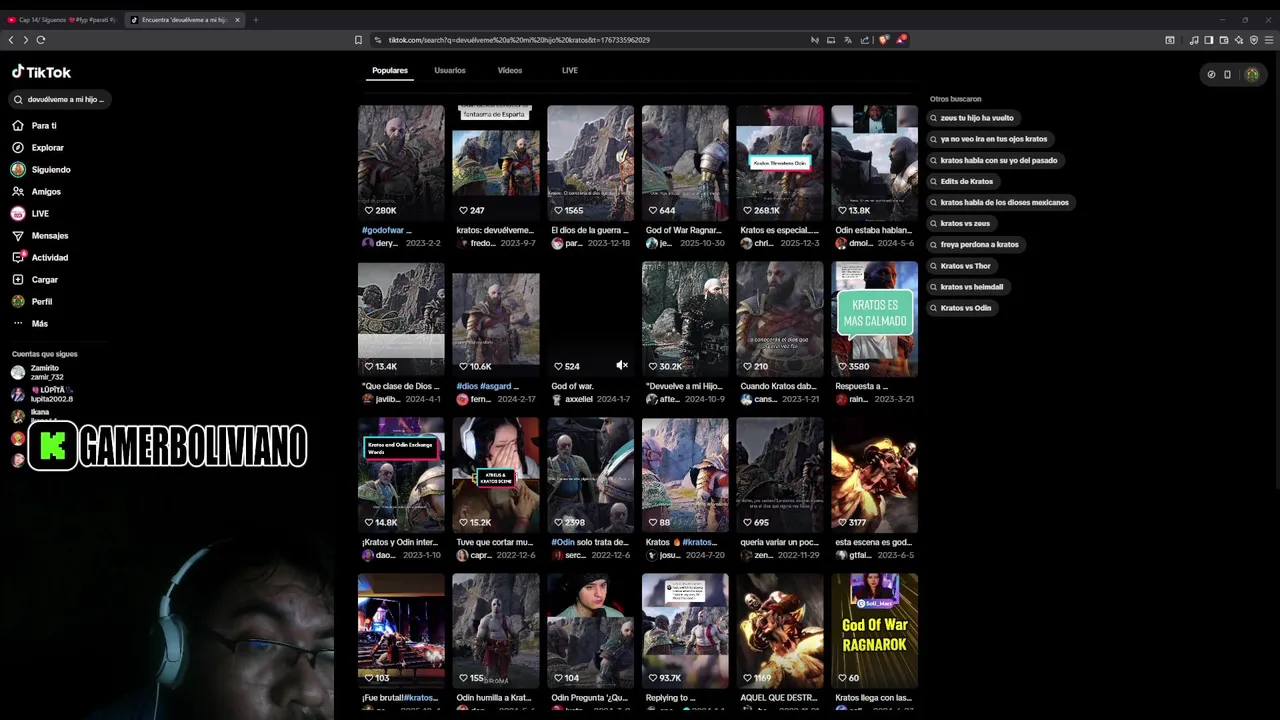Click the share page icon in address bar
Screen dimensions: 1280x720
(864, 40)
